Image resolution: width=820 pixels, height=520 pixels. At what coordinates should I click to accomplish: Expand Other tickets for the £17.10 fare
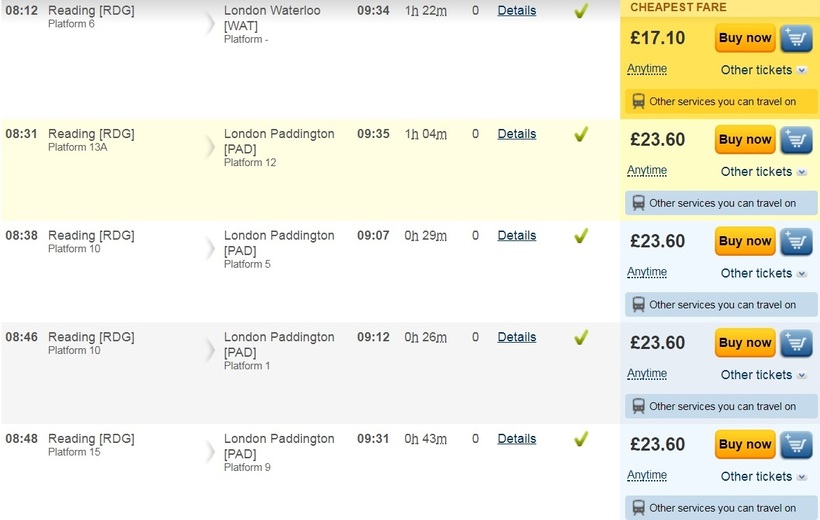pyautogui.click(x=763, y=70)
